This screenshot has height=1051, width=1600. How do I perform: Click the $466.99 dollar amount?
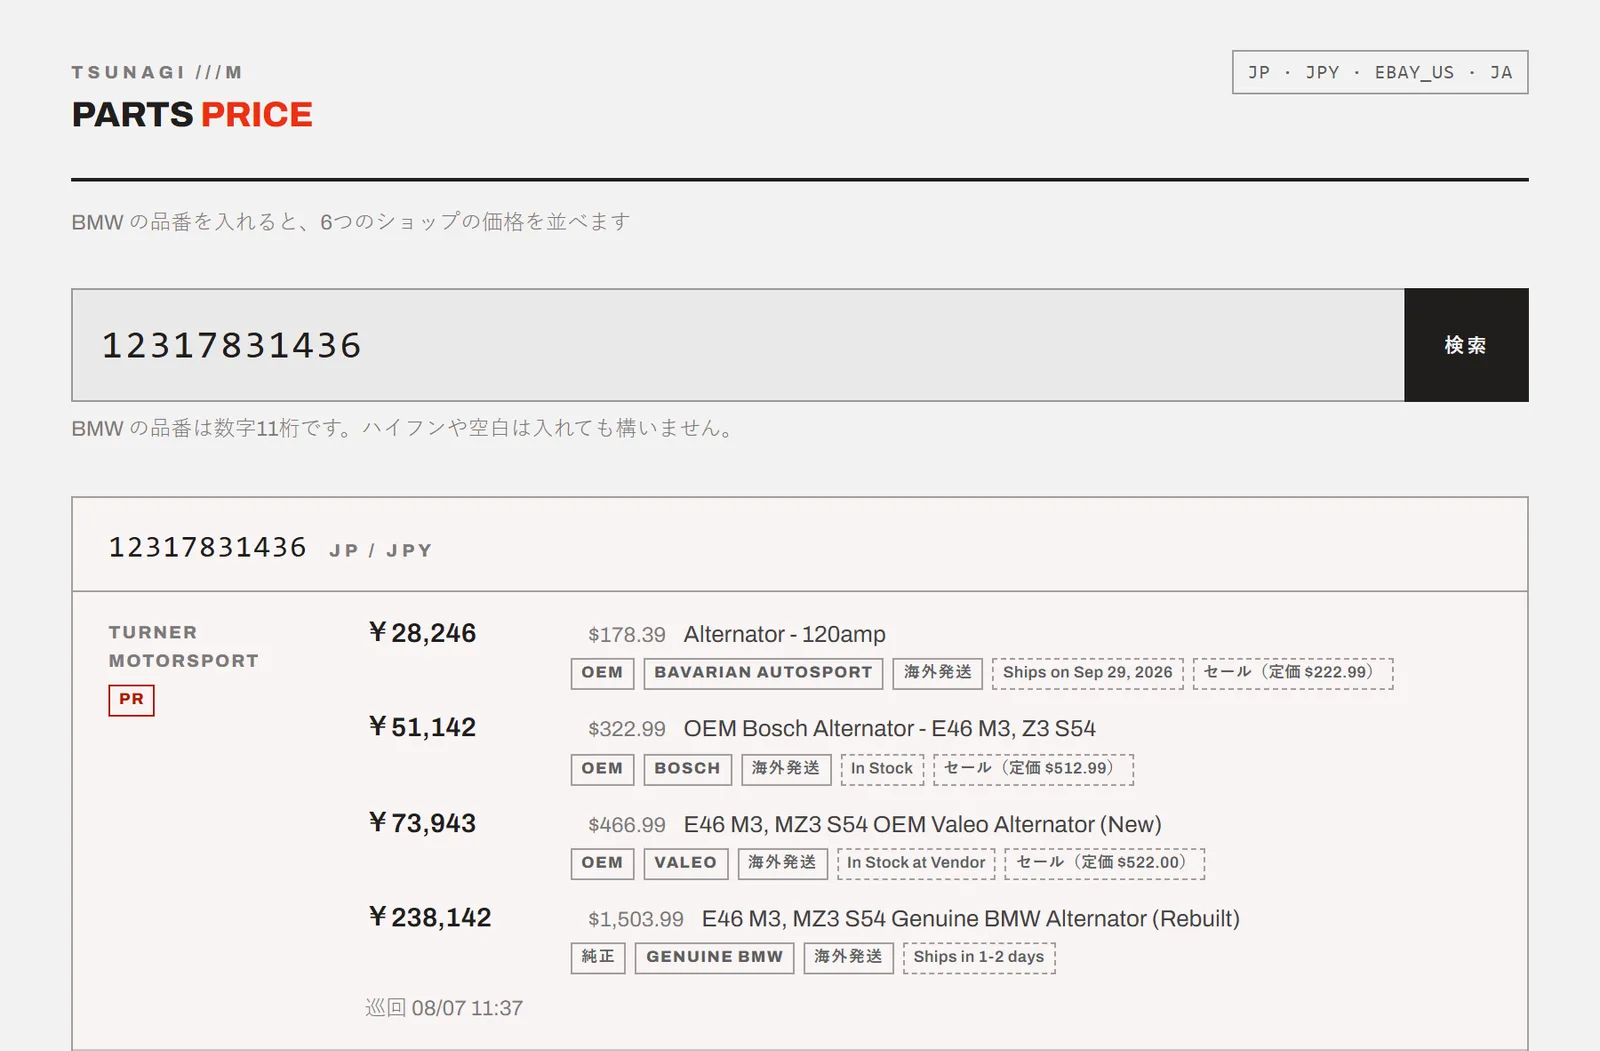(x=627, y=825)
